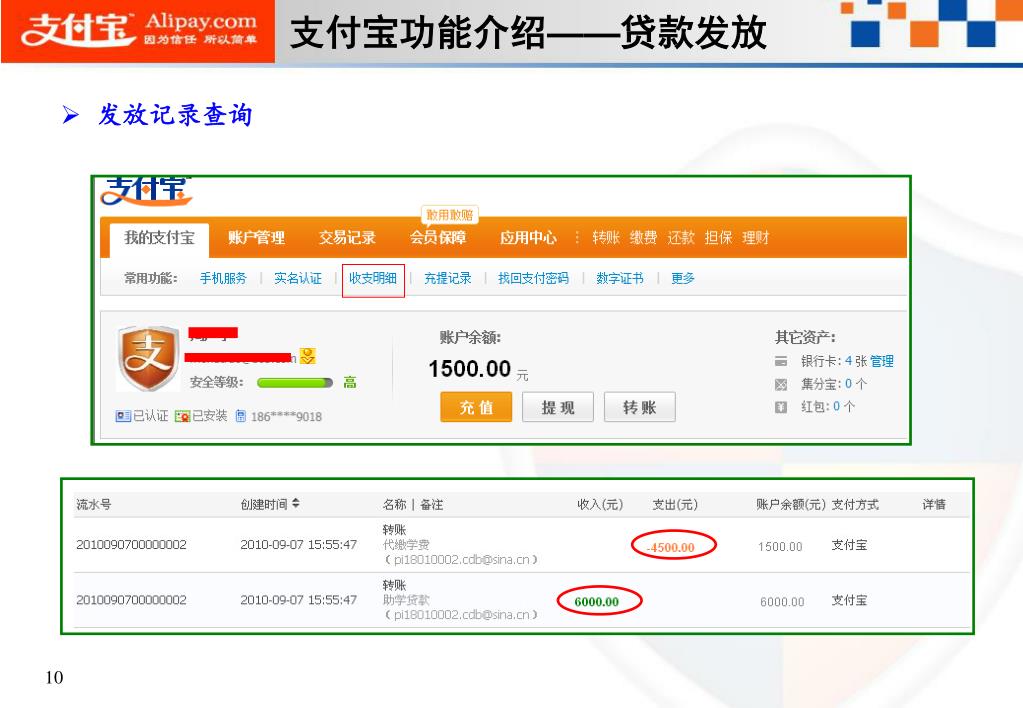Screen dimensions: 1023x708
Task: Click the green 安全等级 progress bar
Action: (295, 382)
